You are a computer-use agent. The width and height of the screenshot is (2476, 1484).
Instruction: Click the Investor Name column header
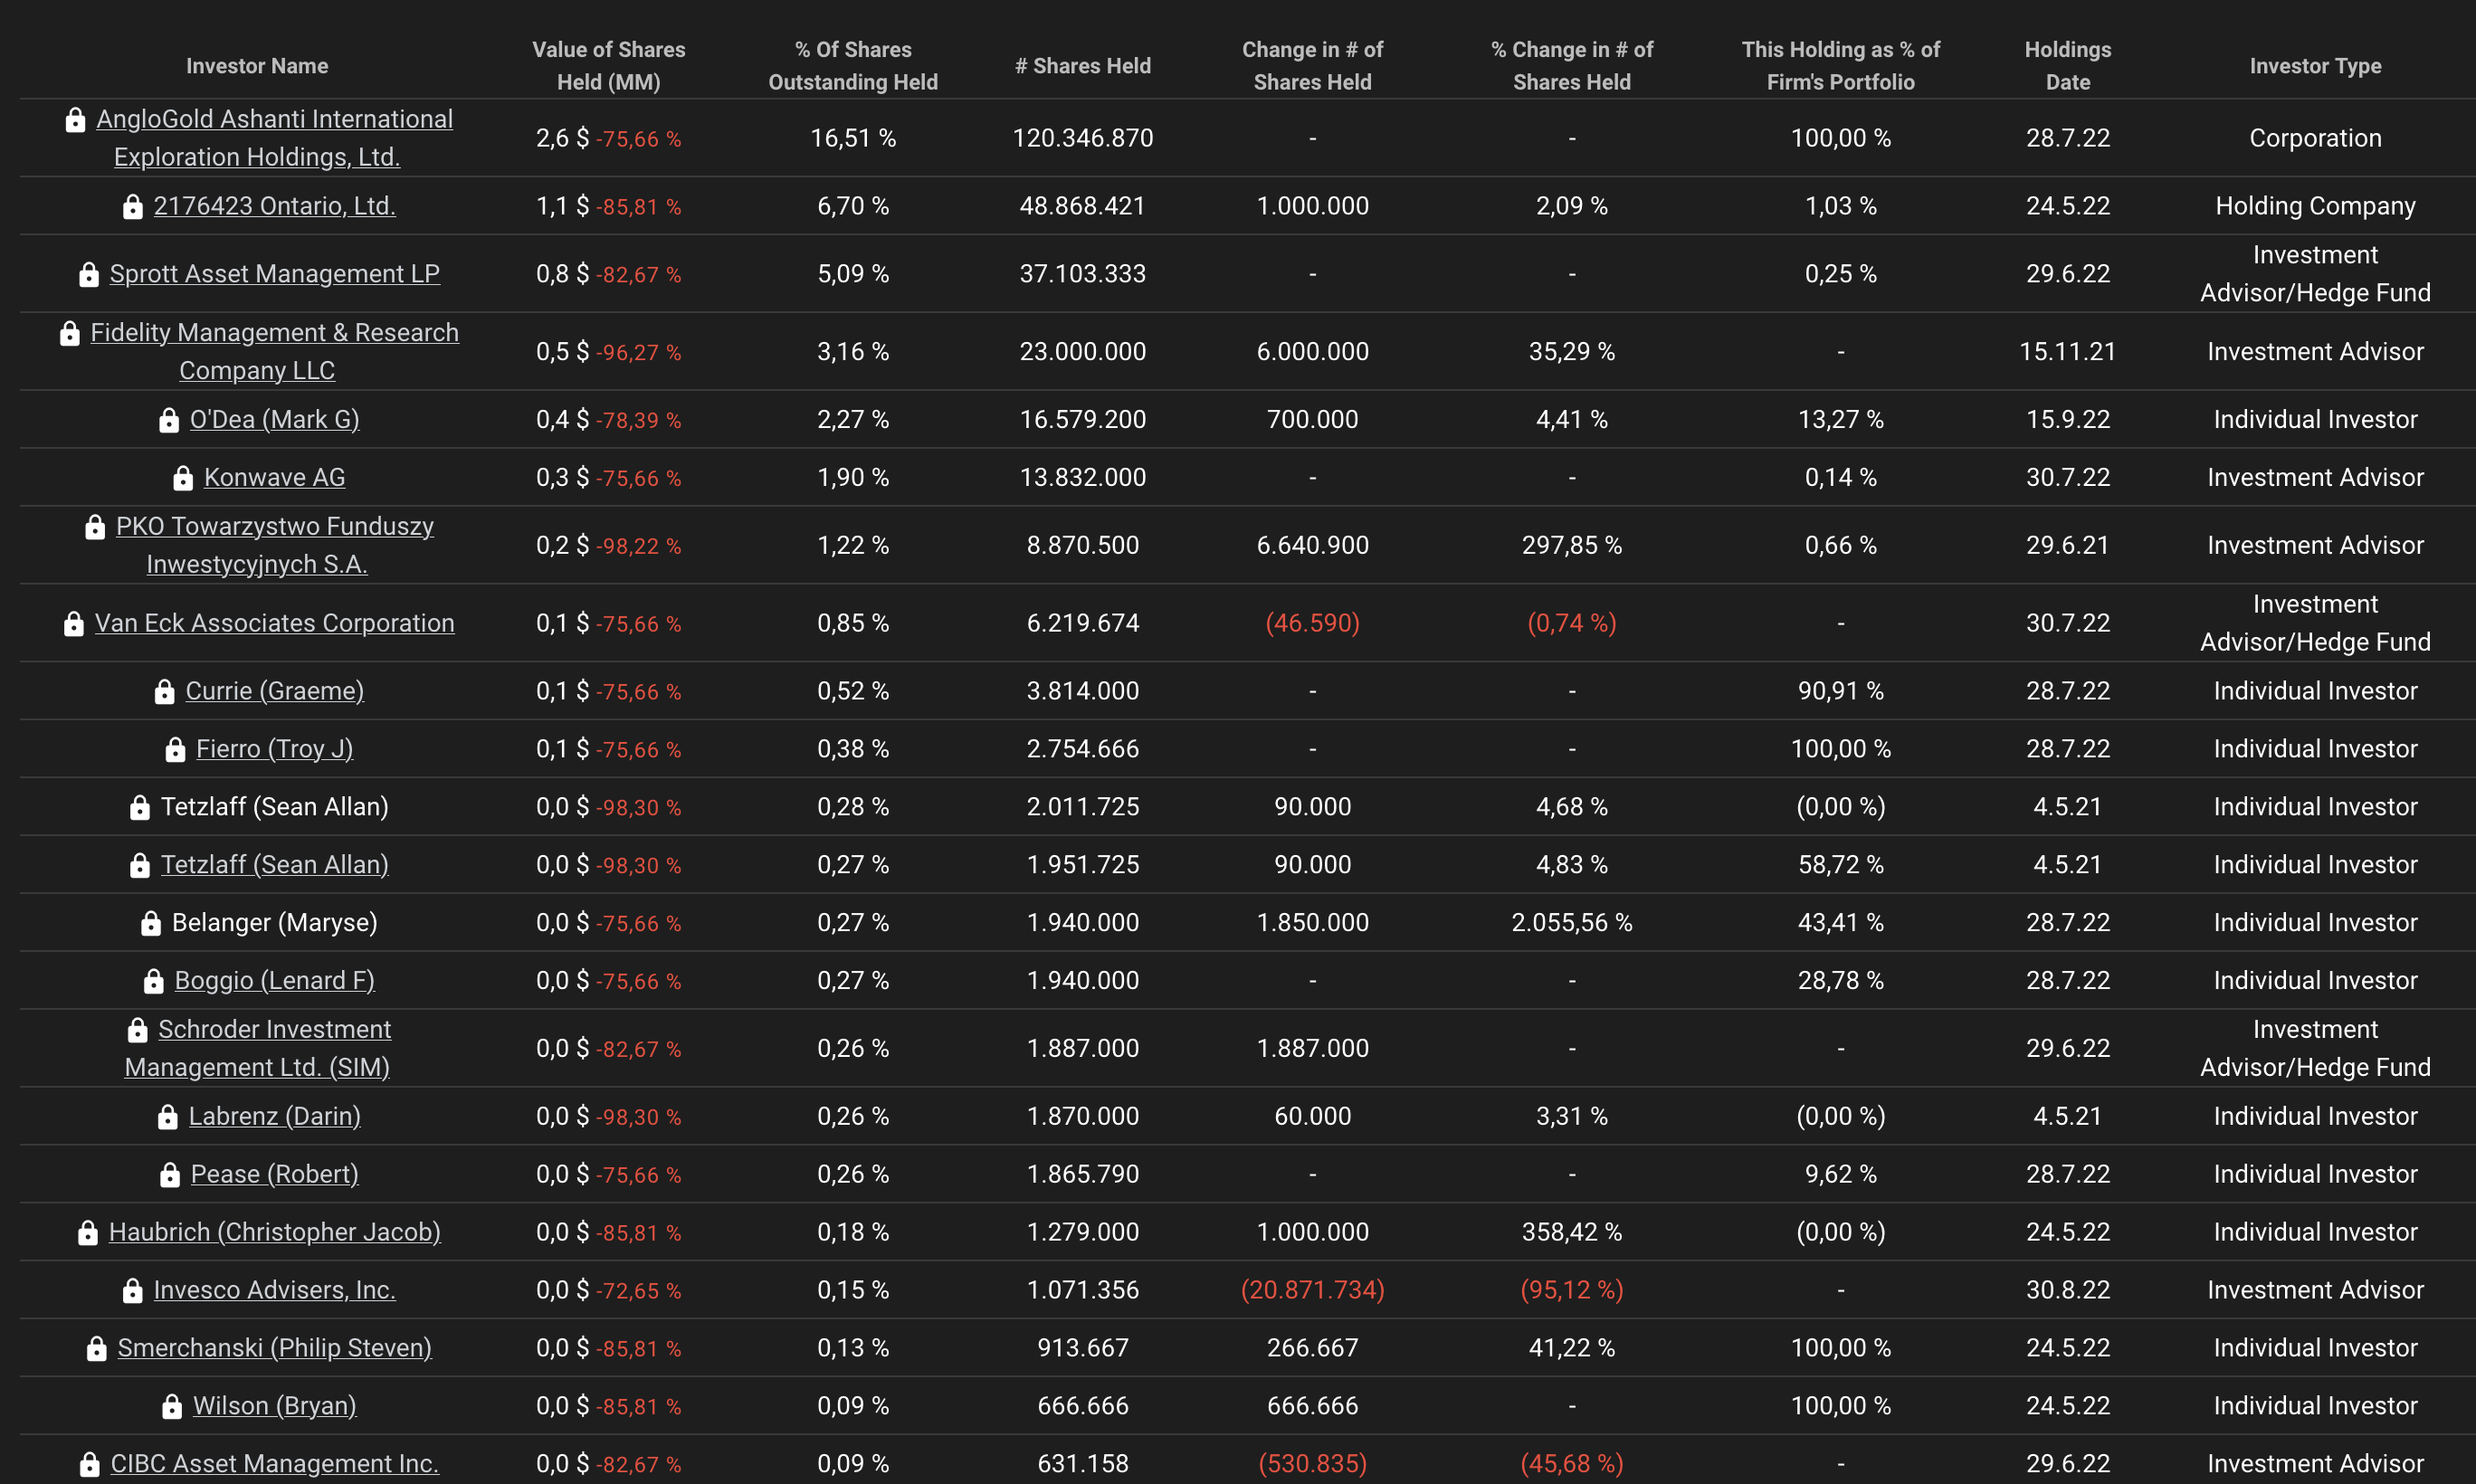click(x=257, y=66)
